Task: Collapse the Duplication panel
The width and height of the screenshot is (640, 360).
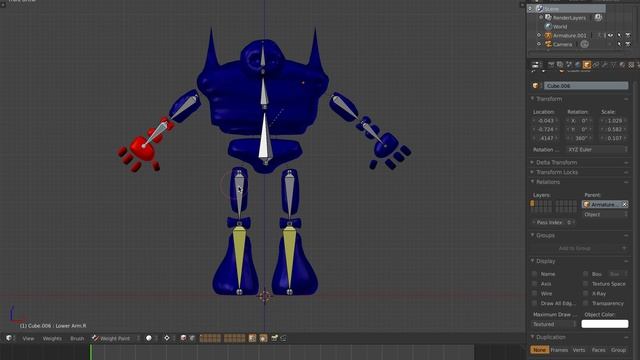Action: click(532, 337)
